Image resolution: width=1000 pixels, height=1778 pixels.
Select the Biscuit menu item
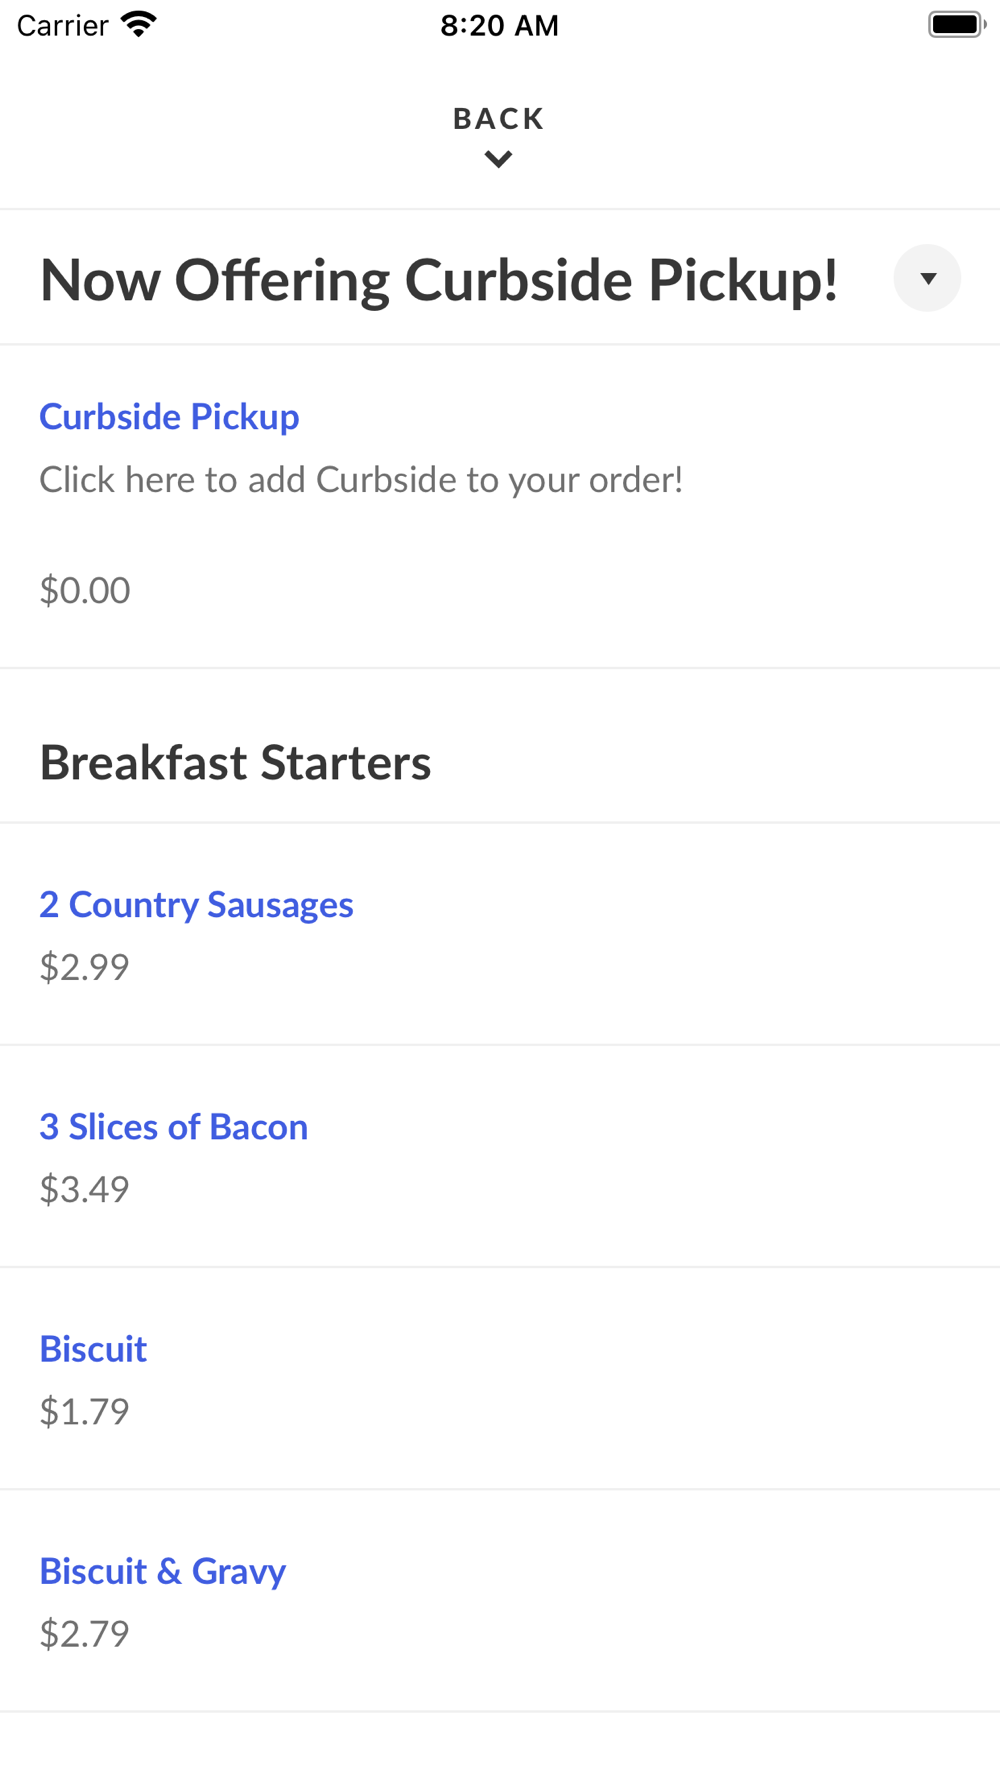(x=93, y=1349)
